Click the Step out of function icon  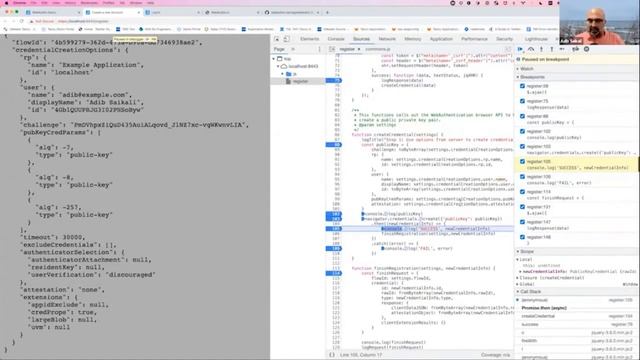click(x=552, y=49)
